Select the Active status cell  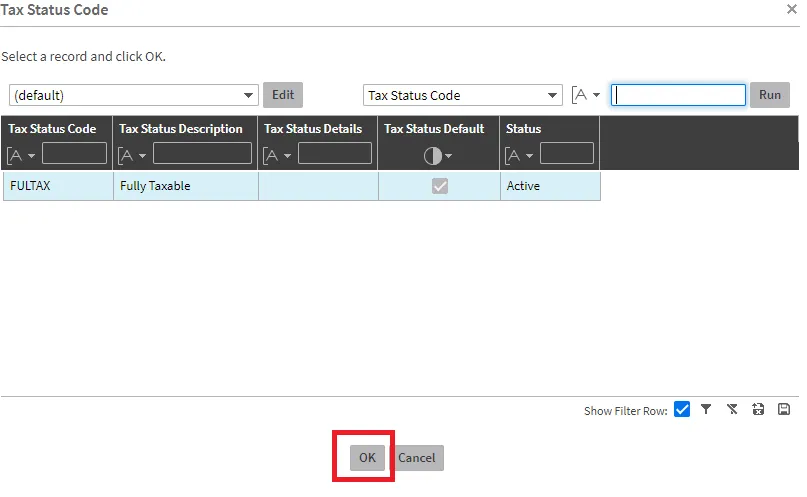coord(550,186)
